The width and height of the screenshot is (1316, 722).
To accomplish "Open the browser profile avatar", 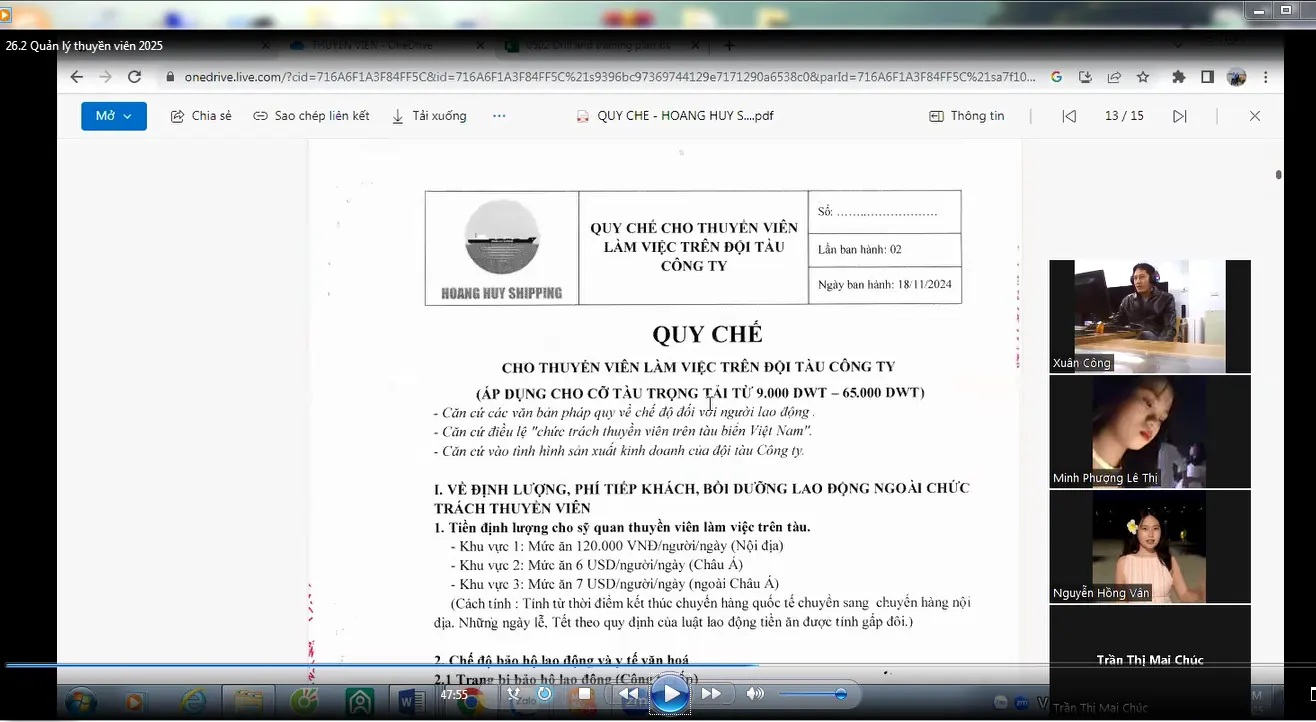I will click(1236, 77).
